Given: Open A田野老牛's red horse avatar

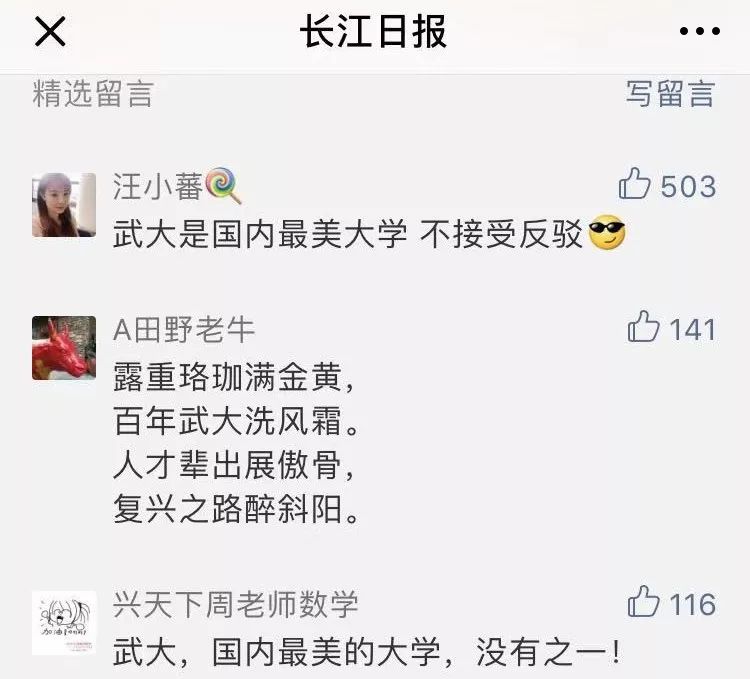Looking at the screenshot, I should click(64, 348).
